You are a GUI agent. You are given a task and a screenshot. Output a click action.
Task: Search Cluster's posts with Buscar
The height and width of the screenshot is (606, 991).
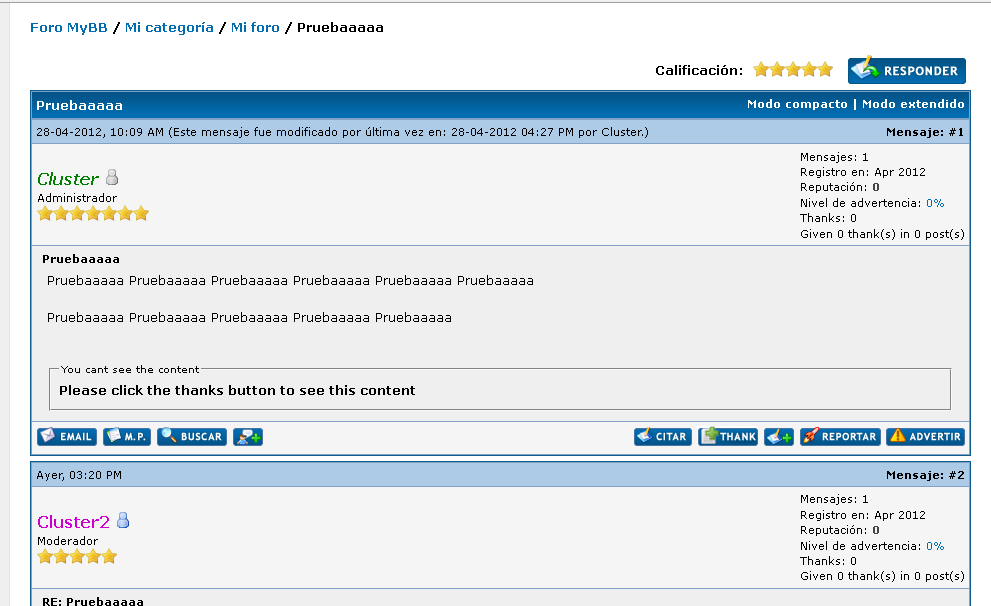pos(192,437)
